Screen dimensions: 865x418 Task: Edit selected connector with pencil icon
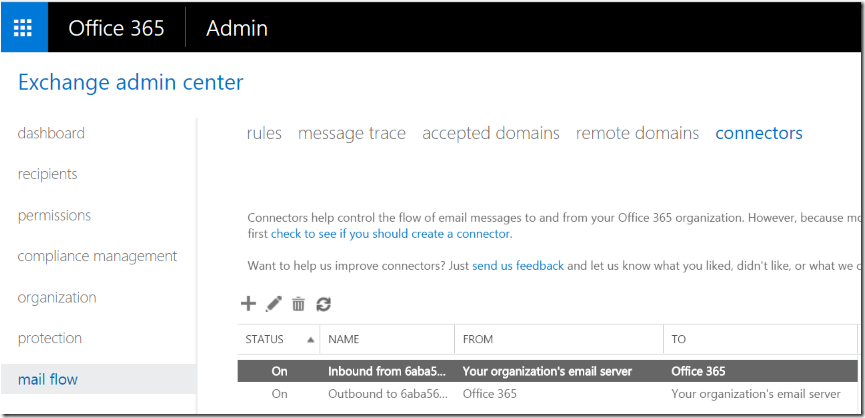[274, 303]
